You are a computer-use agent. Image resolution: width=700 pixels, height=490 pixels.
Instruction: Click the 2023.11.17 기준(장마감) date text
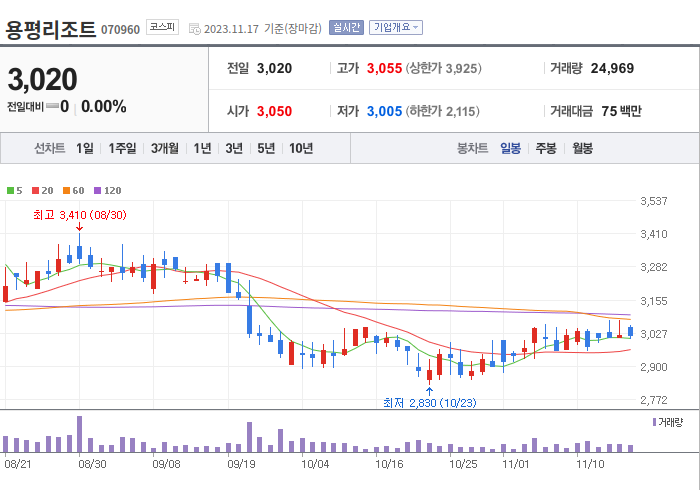coord(262,29)
